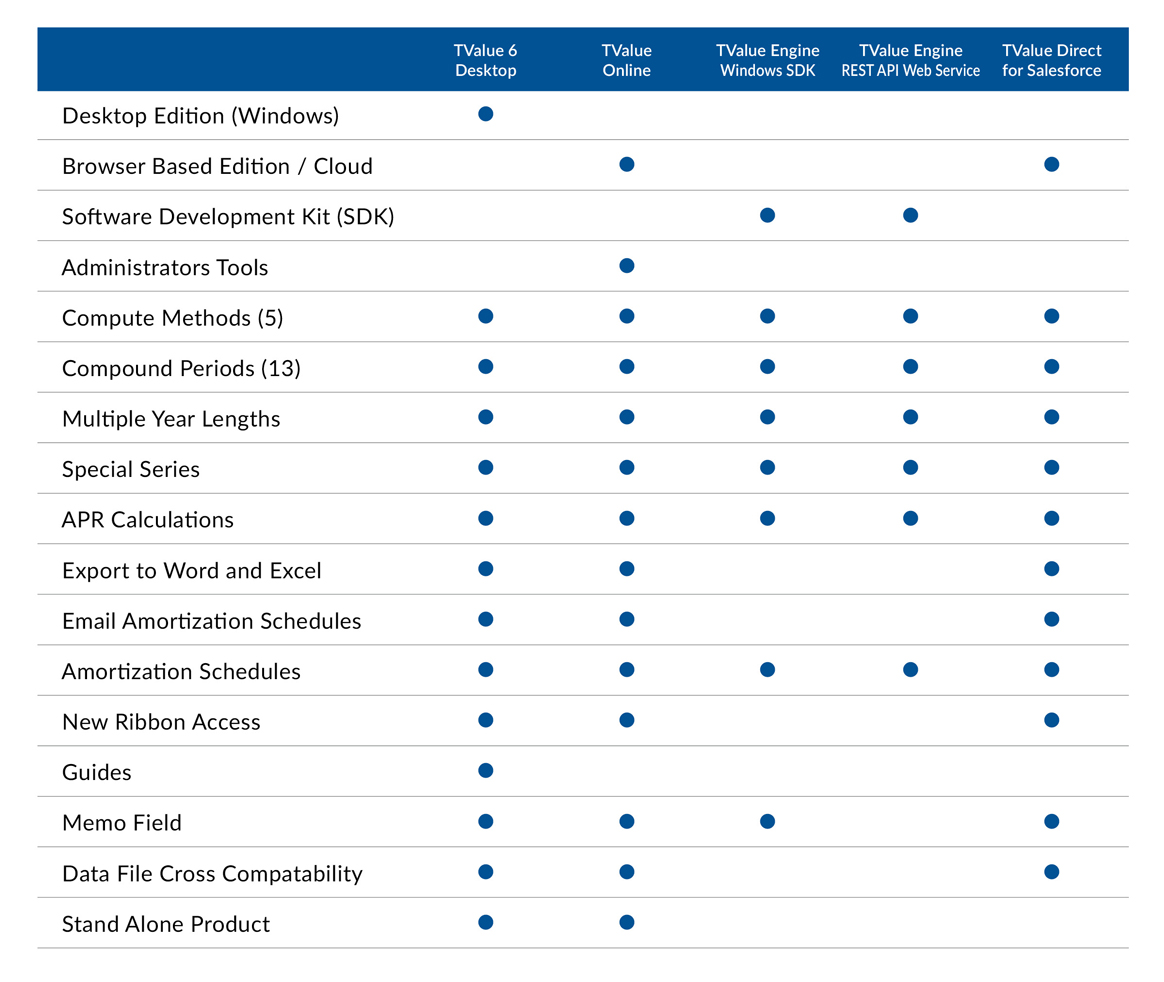Select the Export to Word and Excel label

point(192,570)
